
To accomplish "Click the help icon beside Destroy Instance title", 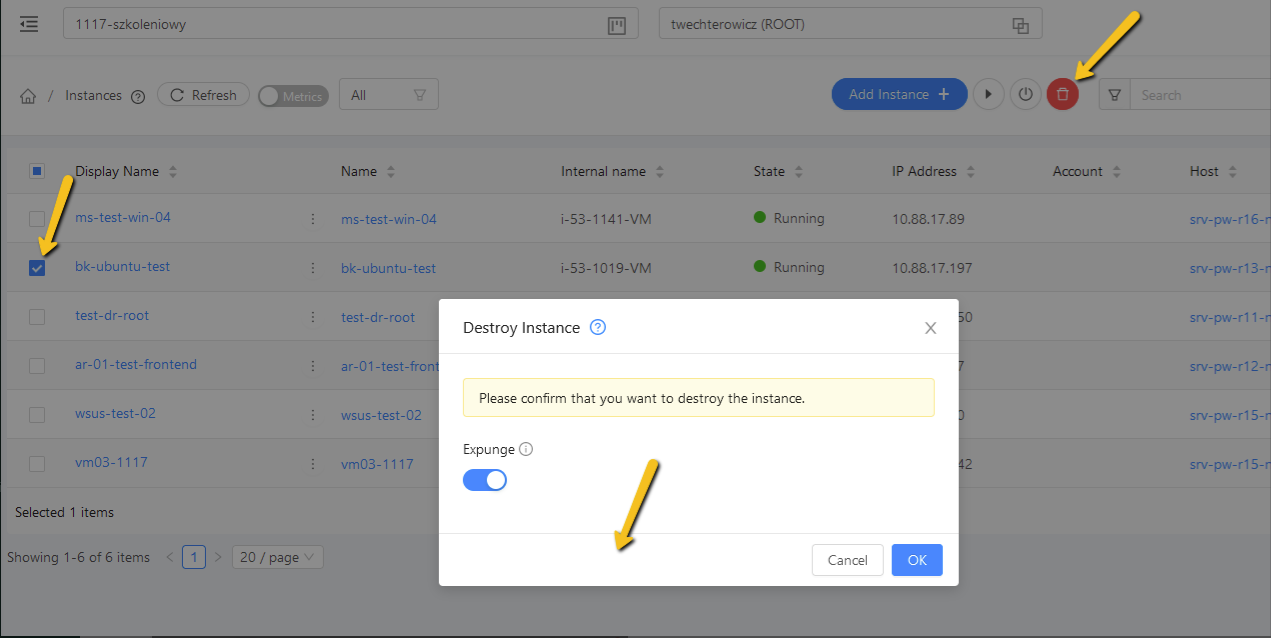I will [x=598, y=327].
